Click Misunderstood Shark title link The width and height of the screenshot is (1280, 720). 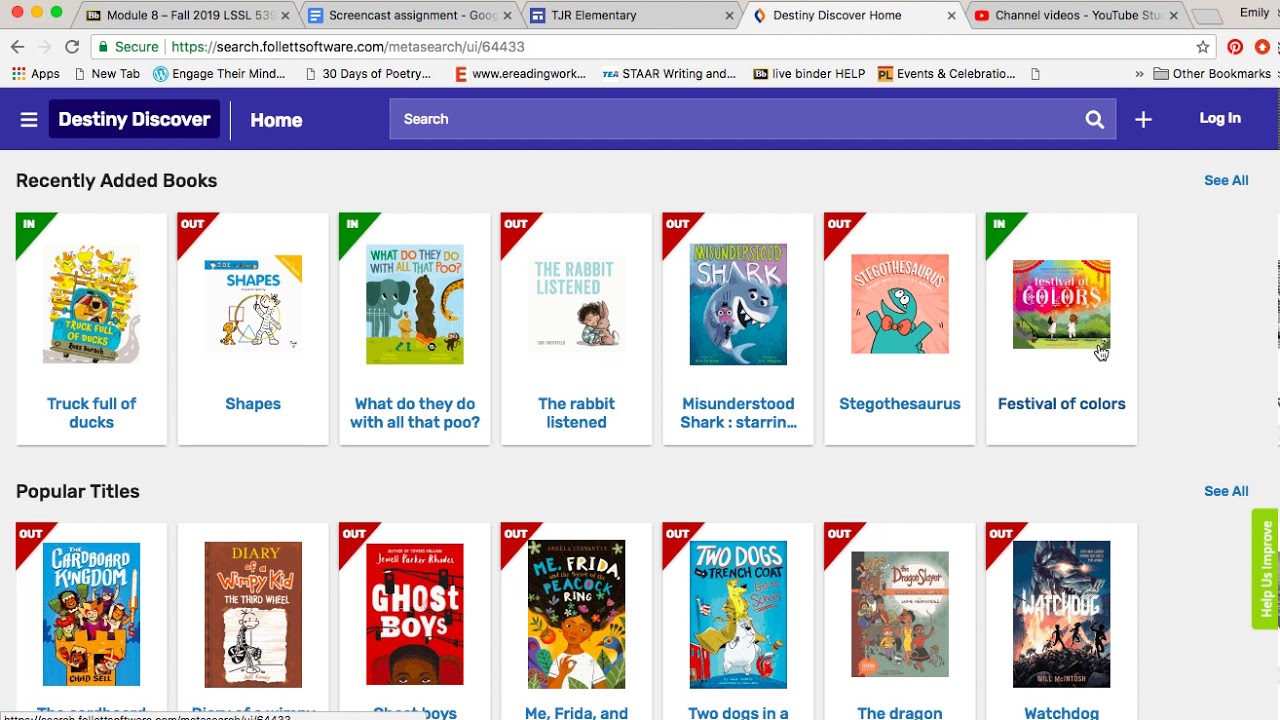tap(738, 413)
